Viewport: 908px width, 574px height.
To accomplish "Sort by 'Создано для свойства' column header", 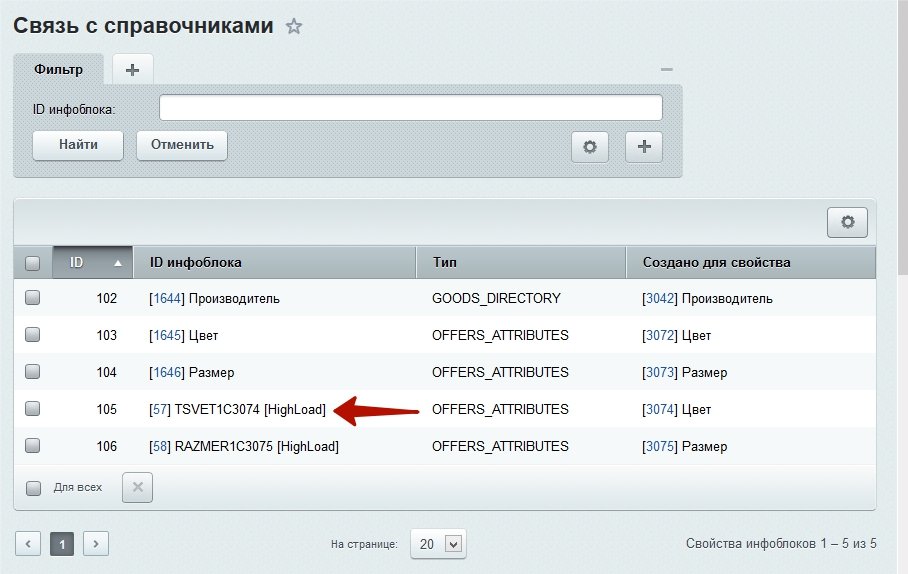I will coord(751,262).
